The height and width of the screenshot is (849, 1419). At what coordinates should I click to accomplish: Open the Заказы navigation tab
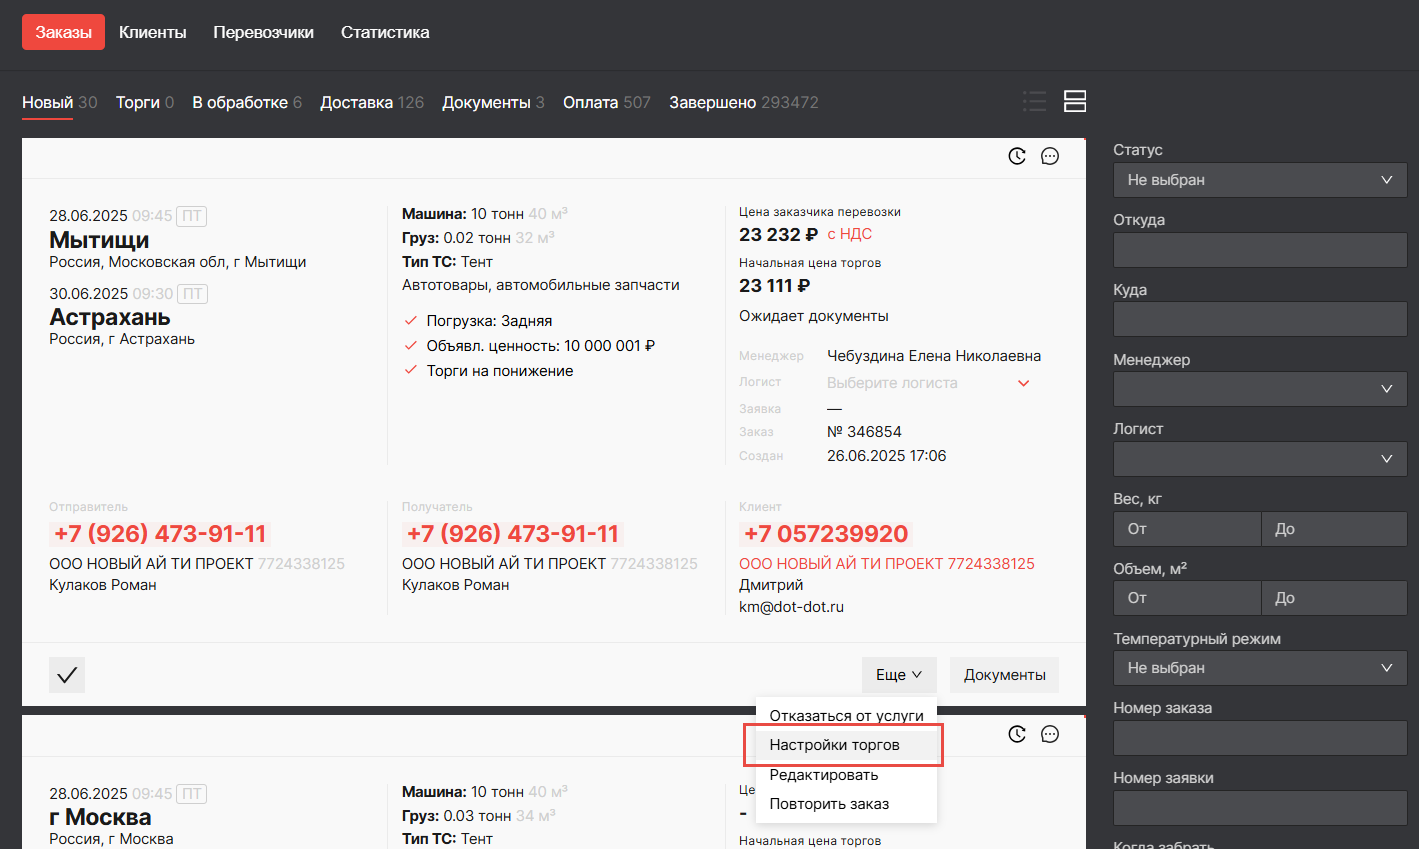click(x=64, y=32)
